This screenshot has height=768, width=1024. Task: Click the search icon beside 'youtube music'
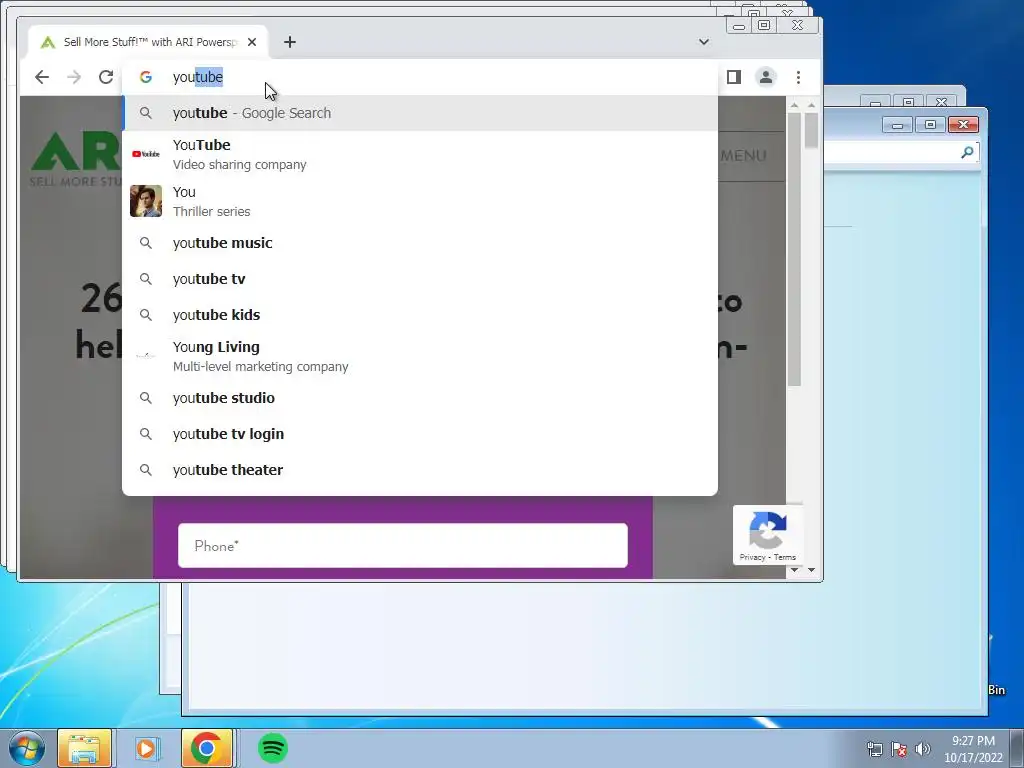146,243
